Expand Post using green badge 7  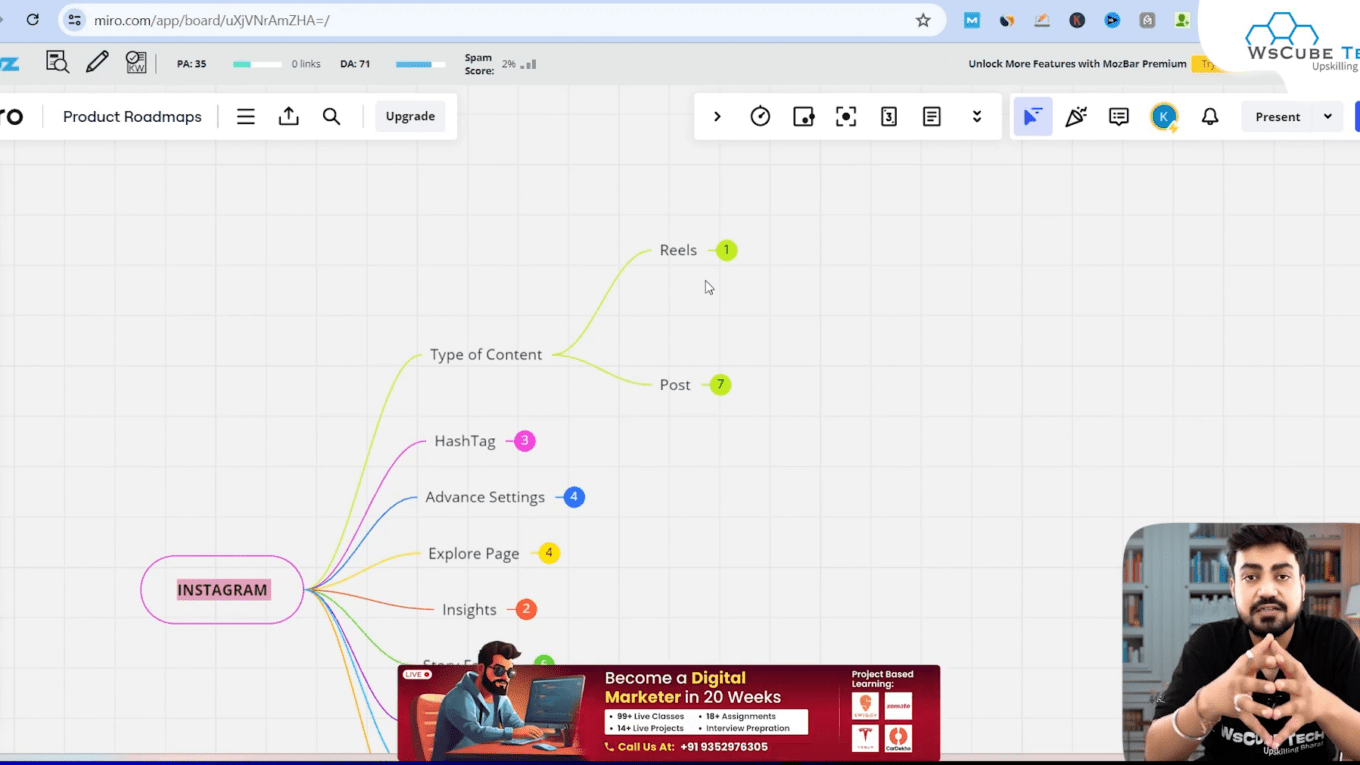point(720,385)
